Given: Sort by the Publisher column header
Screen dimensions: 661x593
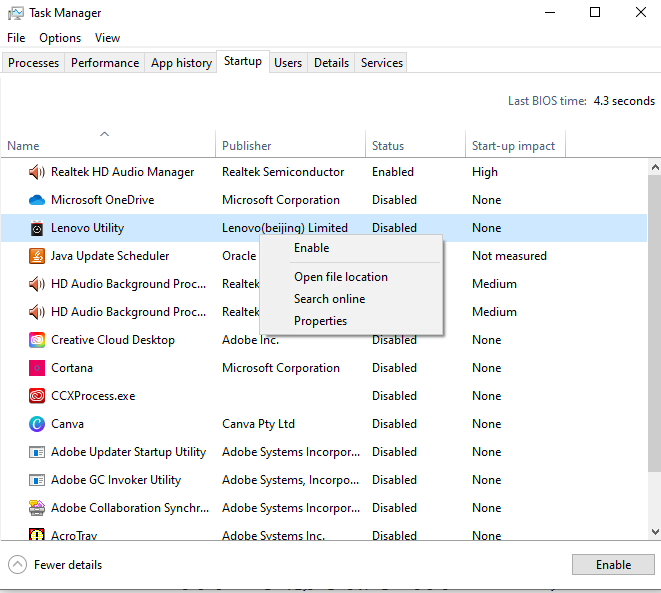Looking at the screenshot, I should point(290,144).
